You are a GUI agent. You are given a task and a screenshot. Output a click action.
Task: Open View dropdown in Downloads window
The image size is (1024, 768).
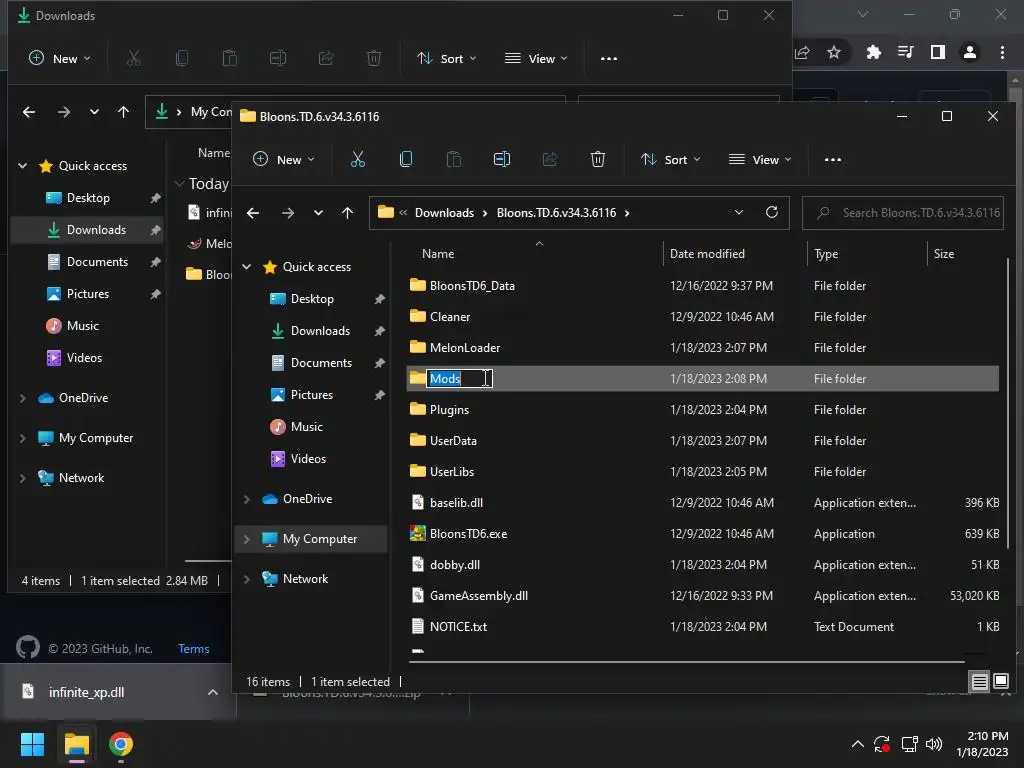[536, 59]
